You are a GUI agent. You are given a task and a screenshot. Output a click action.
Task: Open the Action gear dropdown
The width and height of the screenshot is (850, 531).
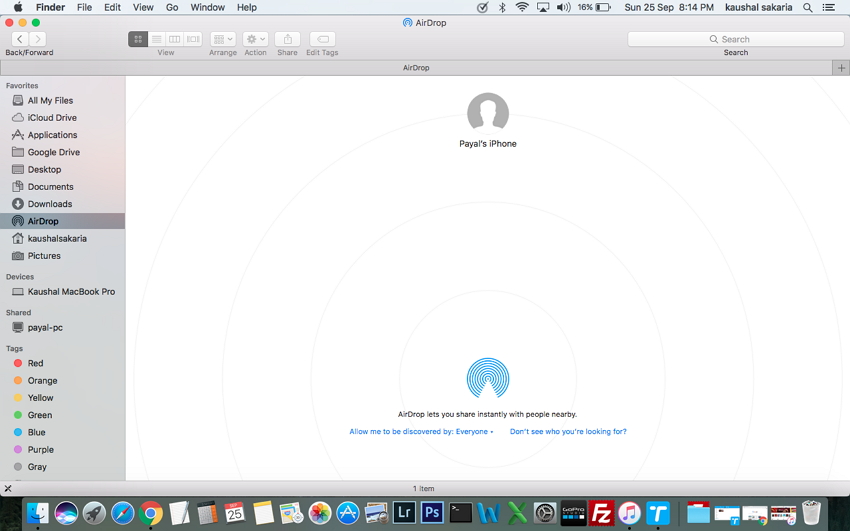click(255, 39)
